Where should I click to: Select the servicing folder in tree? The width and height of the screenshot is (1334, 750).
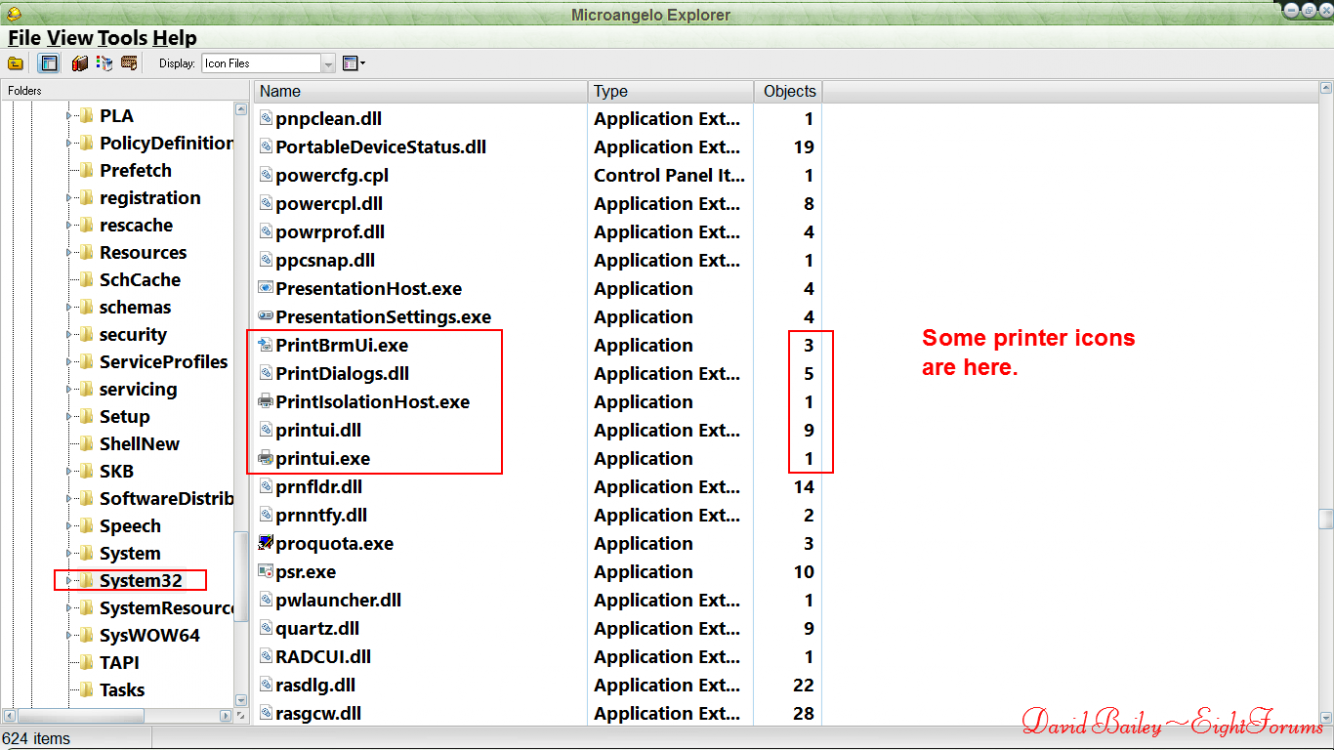point(138,389)
